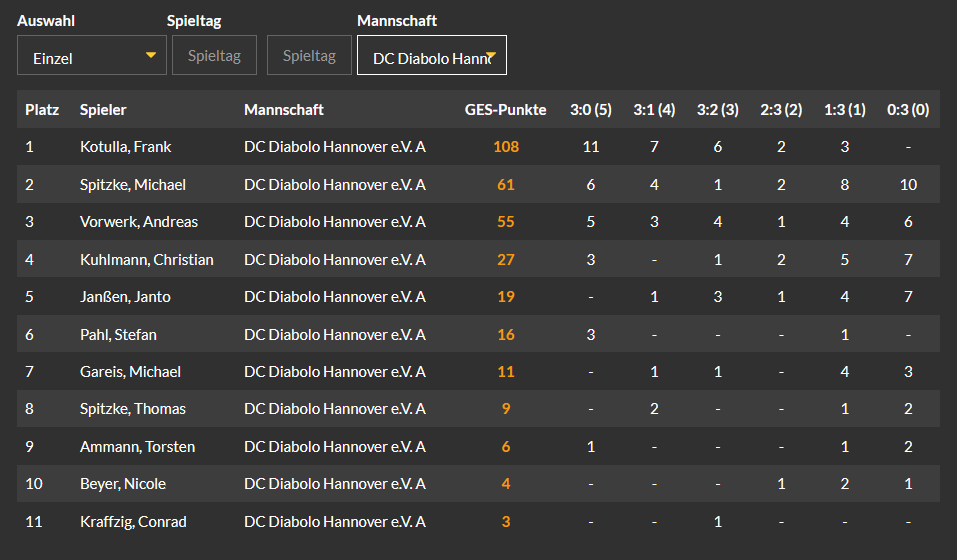Click the yellow arrow in Mannschaft dropdown
Image resolution: width=957 pixels, height=560 pixels.
tap(491, 55)
